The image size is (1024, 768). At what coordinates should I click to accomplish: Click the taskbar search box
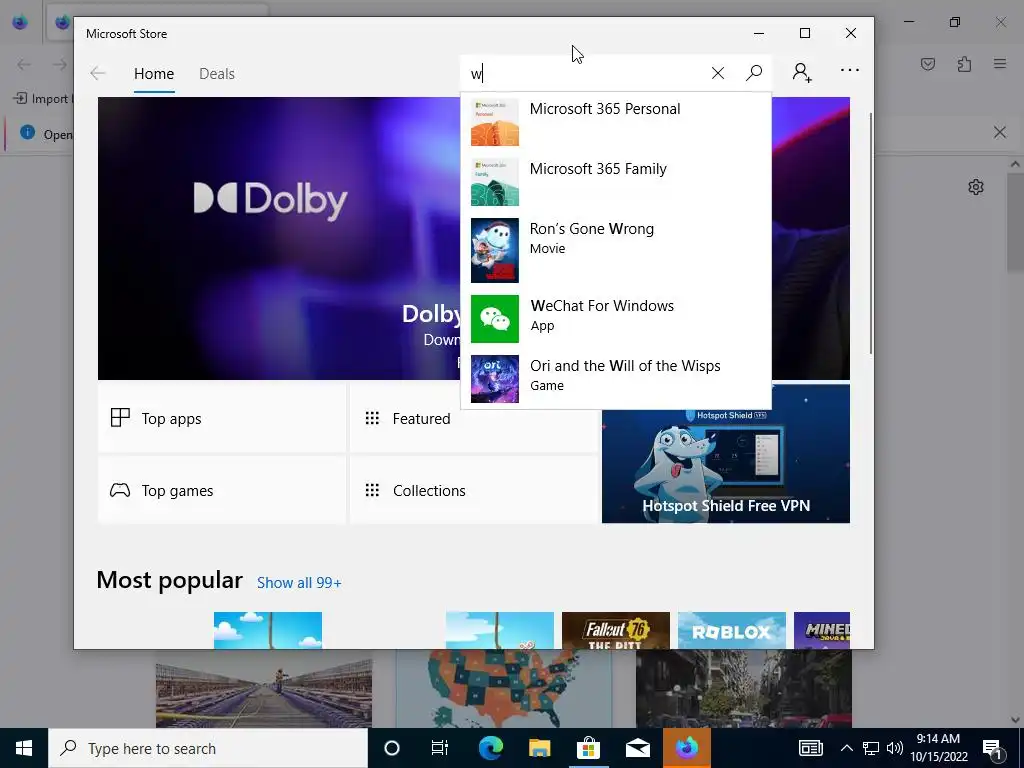208,748
